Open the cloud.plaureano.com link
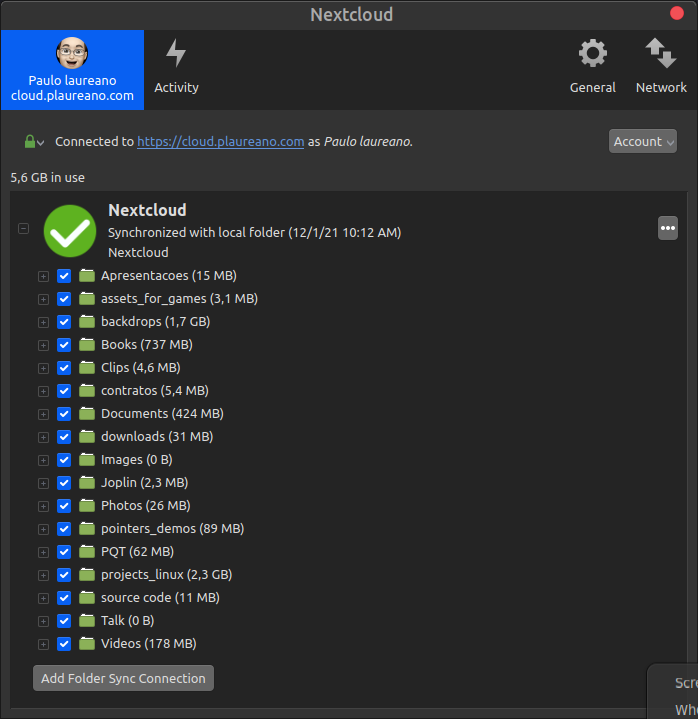The image size is (698, 719). tap(221, 142)
